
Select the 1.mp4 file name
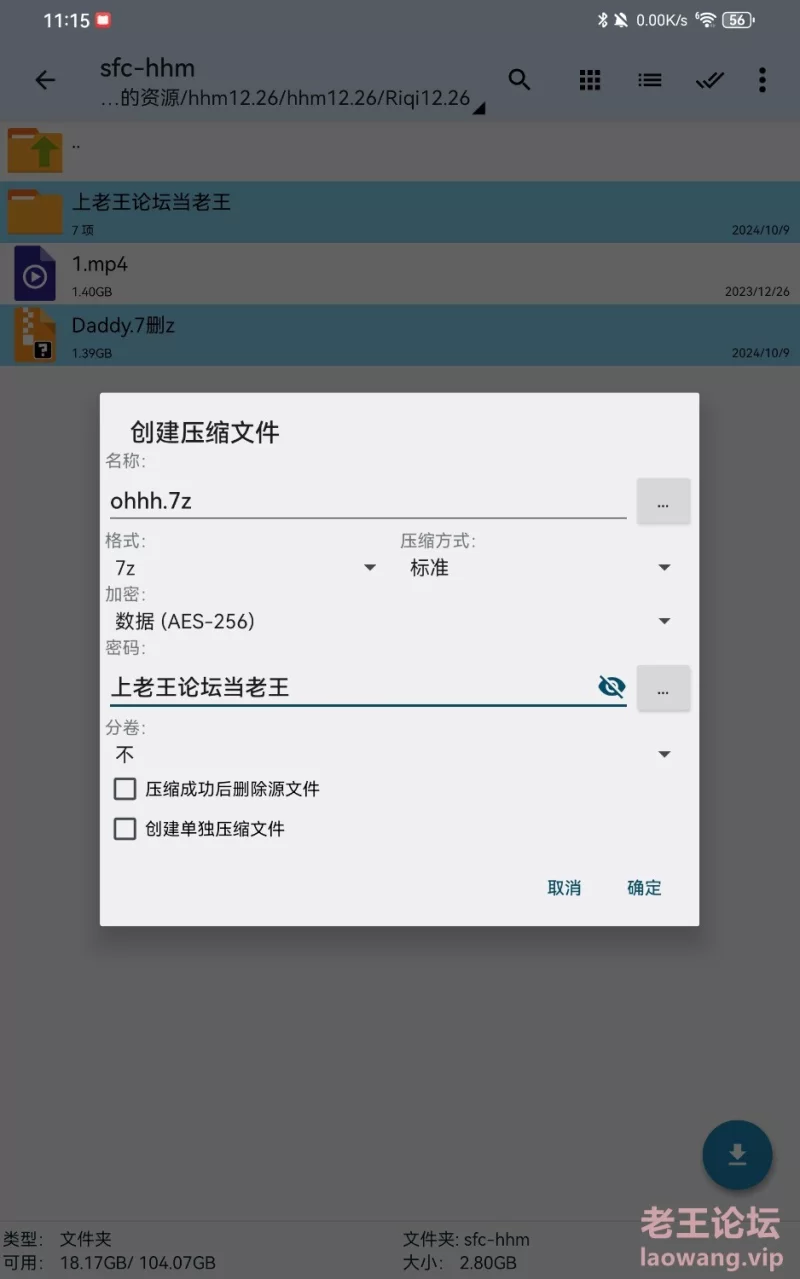[100, 265]
